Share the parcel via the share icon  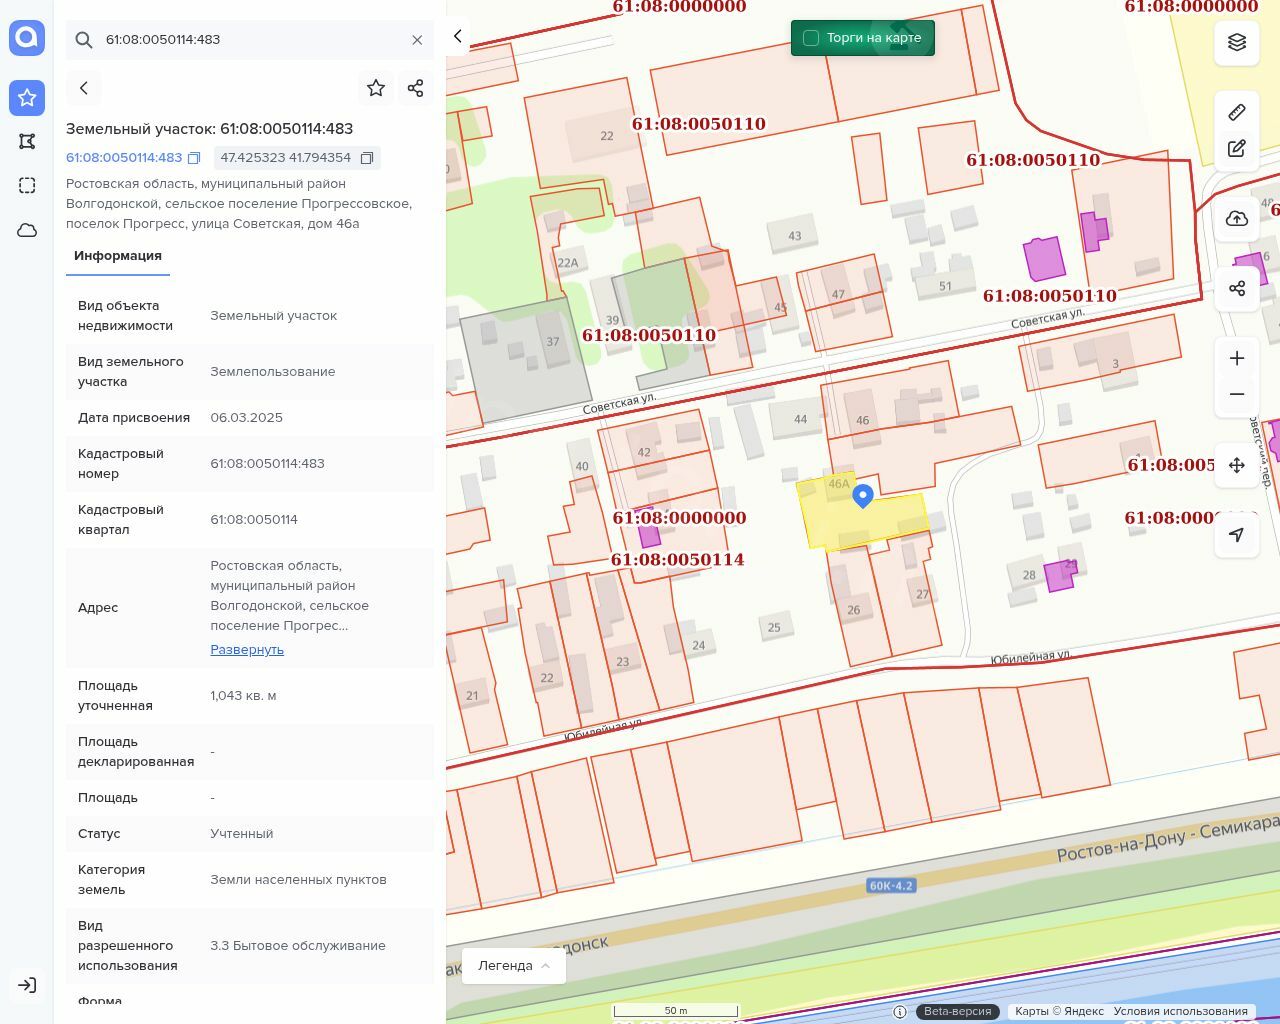pyautogui.click(x=416, y=88)
